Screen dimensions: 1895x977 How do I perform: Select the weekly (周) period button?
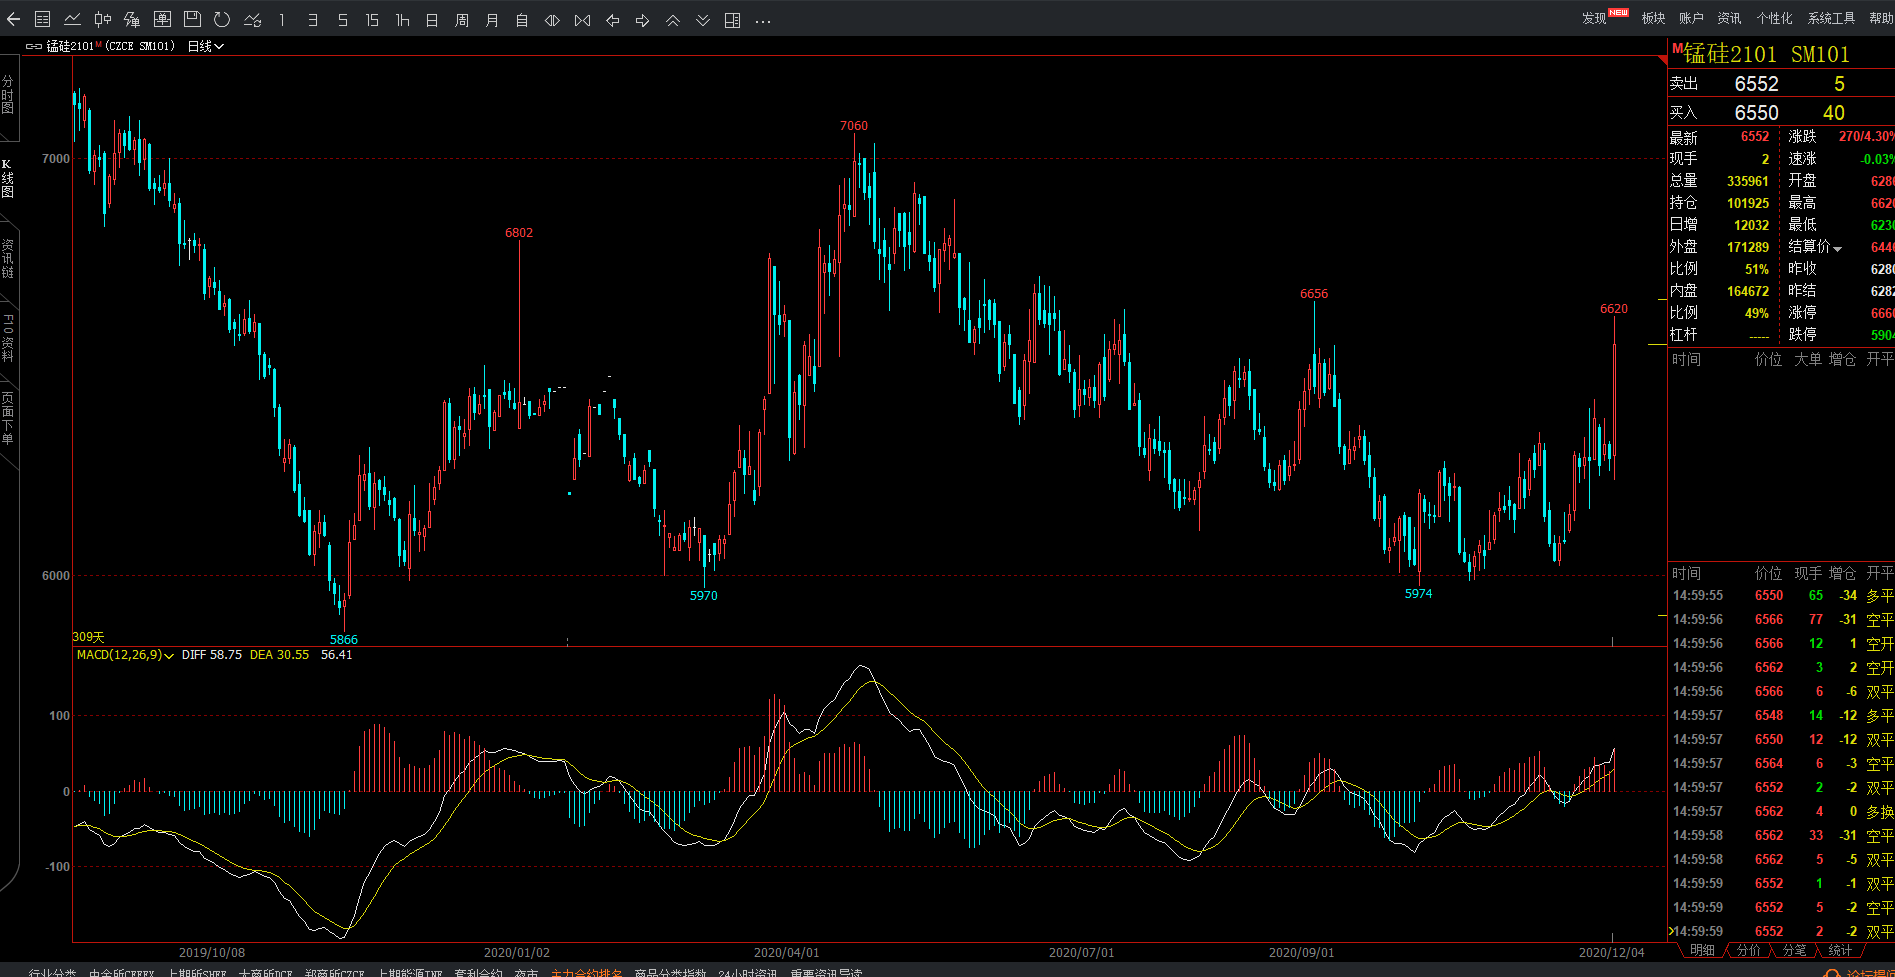click(462, 19)
